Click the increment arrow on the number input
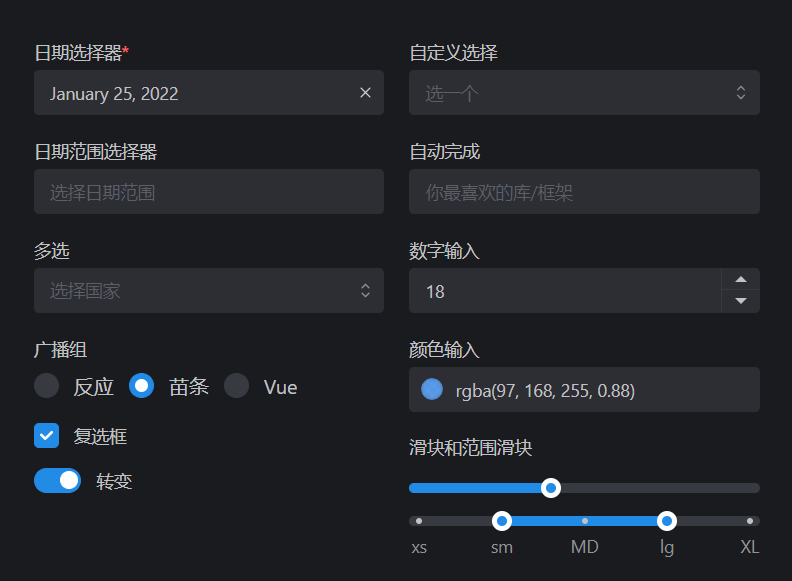The height and width of the screenshot is (581, 792). coord(740,279)
